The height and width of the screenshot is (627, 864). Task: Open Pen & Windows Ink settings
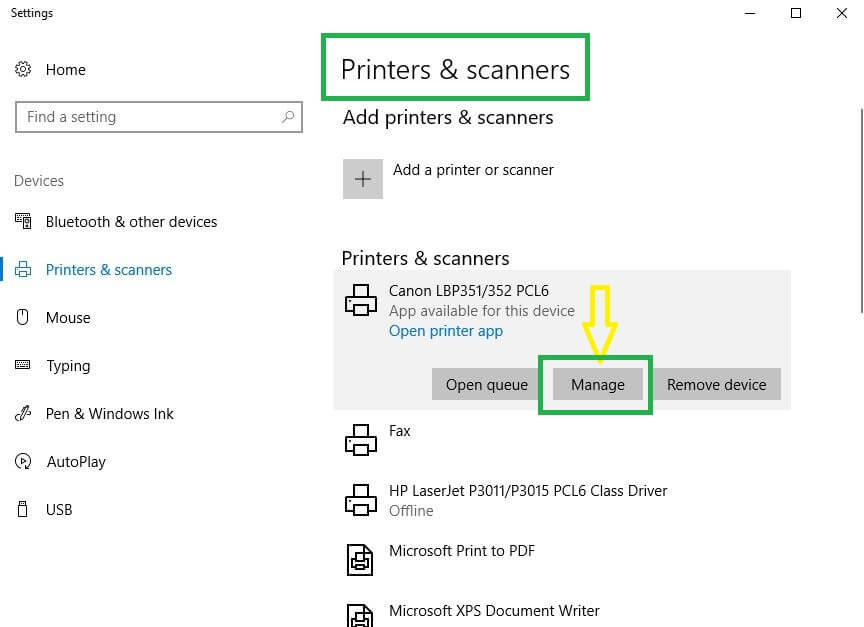tap(110, 414)
